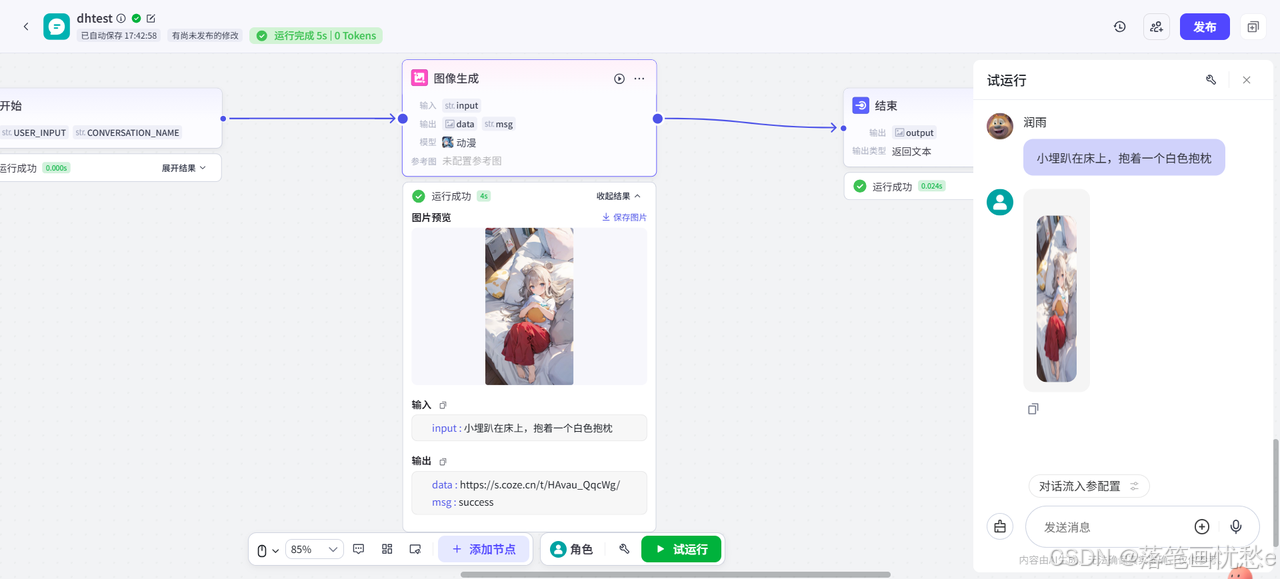The image size is (1280, 579).
Task: Open the mouse interaction mode dropdown
Action: click(x=268, y=550)
